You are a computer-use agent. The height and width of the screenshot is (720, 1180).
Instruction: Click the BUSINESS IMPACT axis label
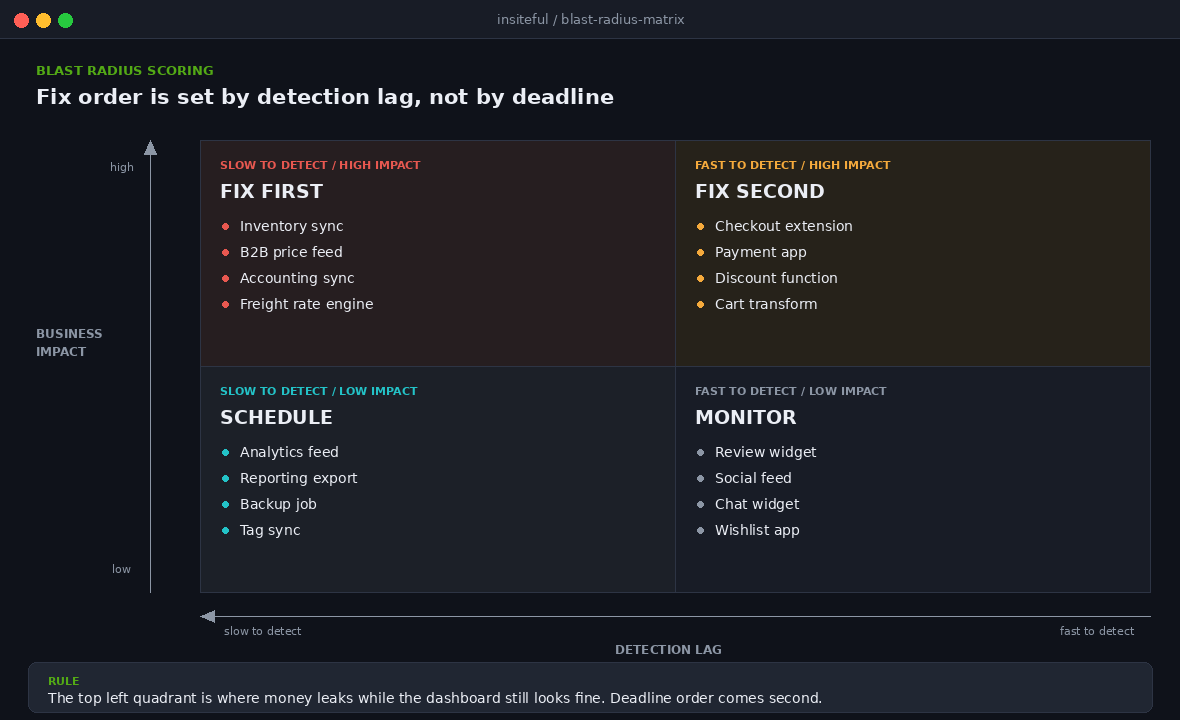pyautogui.click(x=69, y=342)
